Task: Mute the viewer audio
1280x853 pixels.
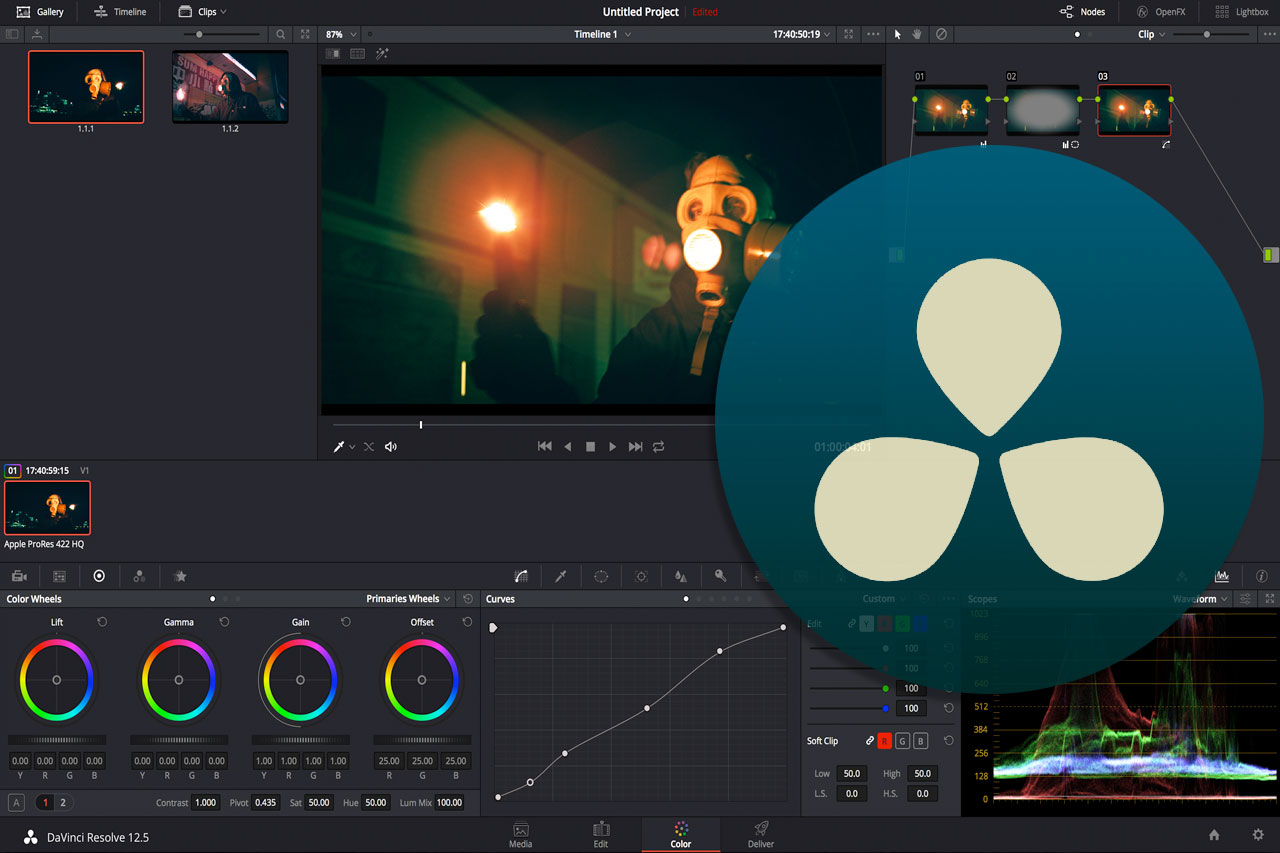Action: click(x=390, y=446)
